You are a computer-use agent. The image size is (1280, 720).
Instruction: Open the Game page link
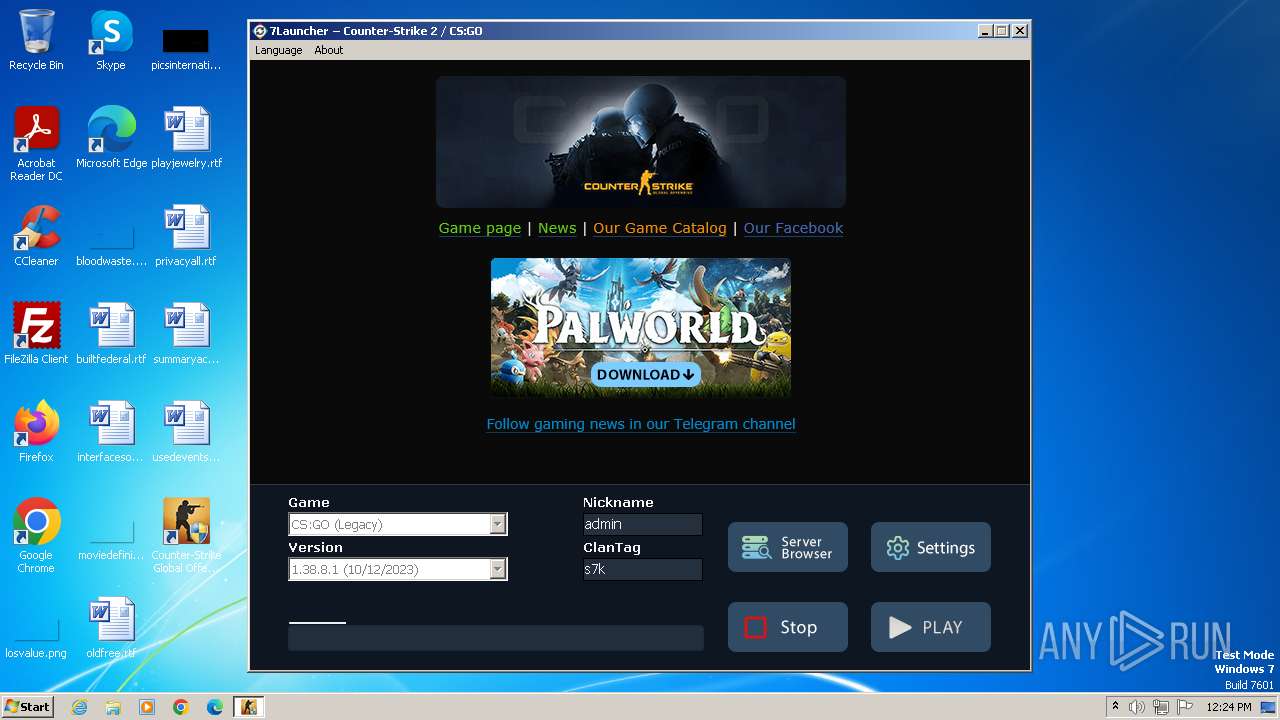pyautogui.click(x=480, y=228)
